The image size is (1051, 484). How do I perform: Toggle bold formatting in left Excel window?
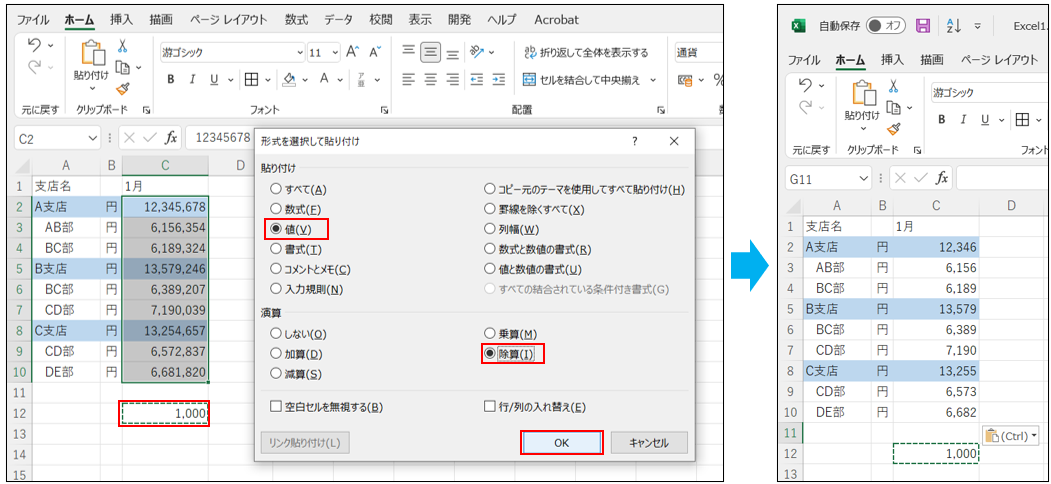(x=171, y=80)
